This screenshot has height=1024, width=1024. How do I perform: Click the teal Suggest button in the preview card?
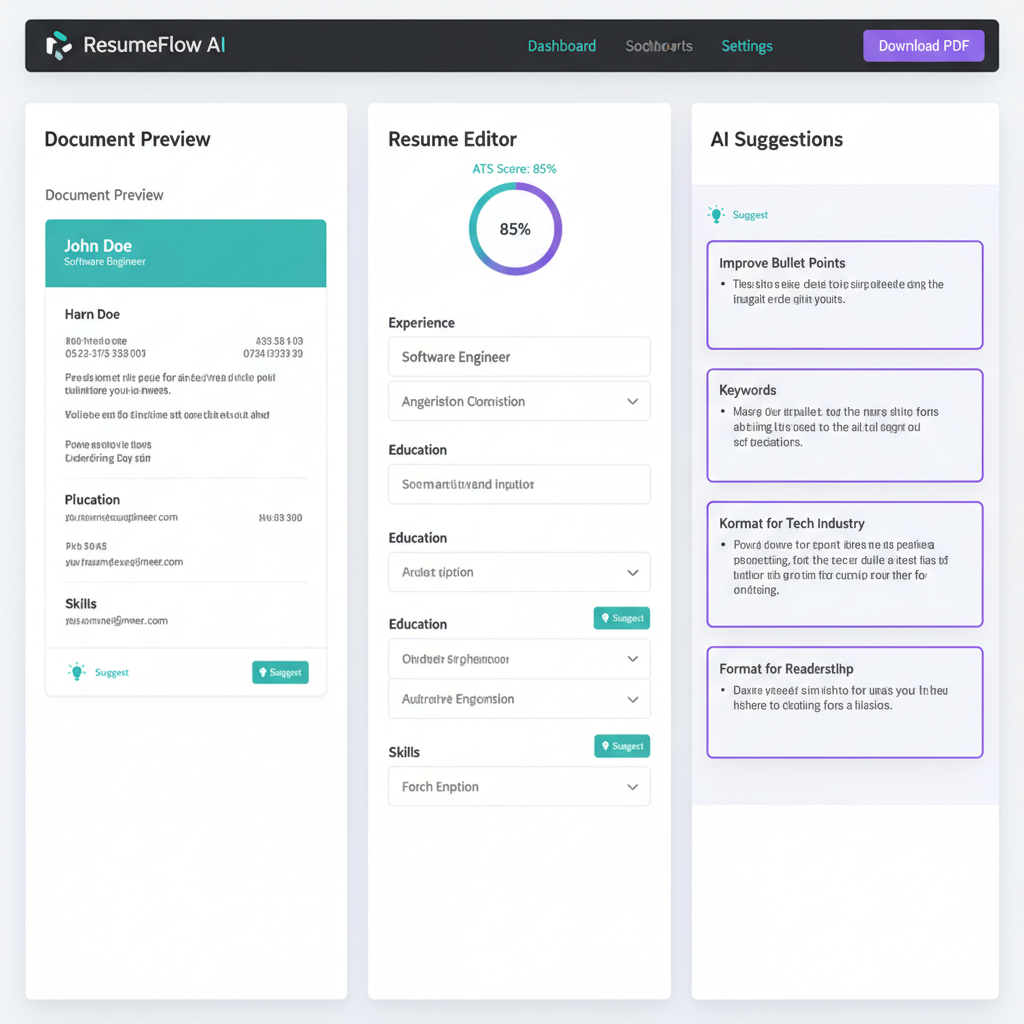click(x=280, y=672)
